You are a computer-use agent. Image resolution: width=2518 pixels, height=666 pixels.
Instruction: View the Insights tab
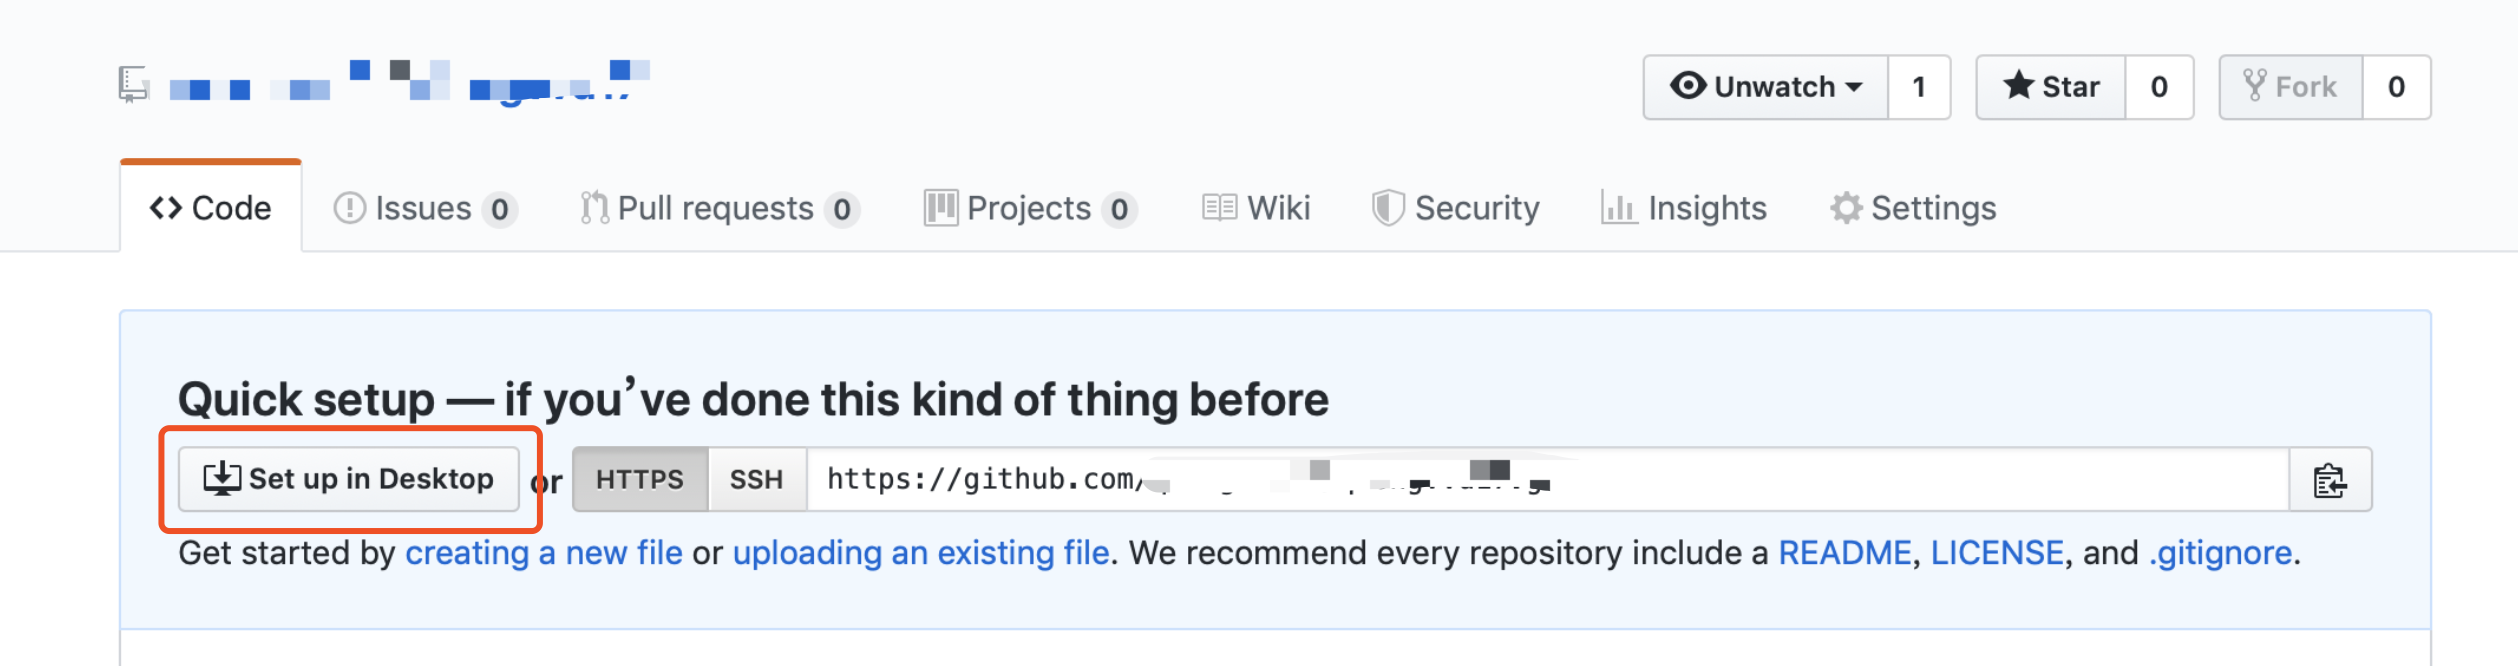coord(1684,208)
